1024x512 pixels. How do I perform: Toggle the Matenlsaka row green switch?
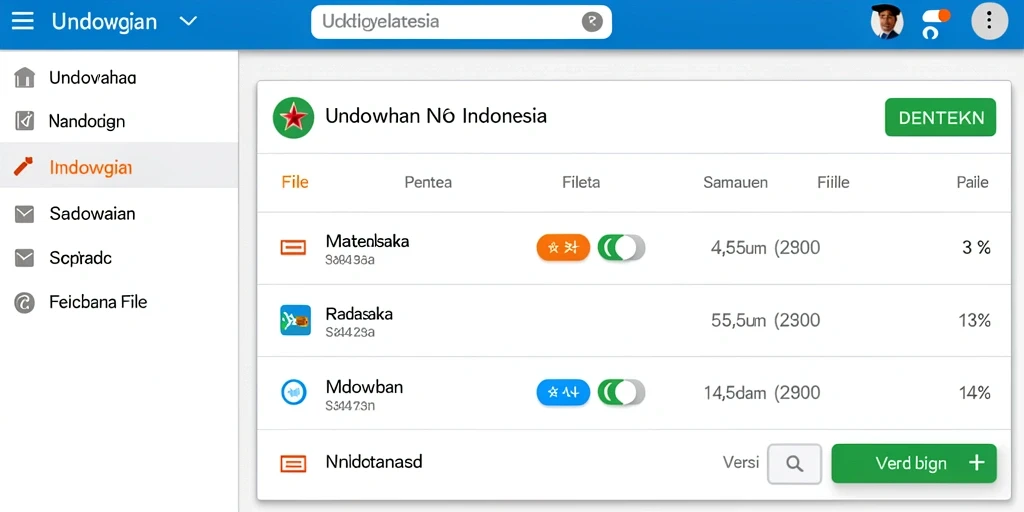click(x=621, y=248)
